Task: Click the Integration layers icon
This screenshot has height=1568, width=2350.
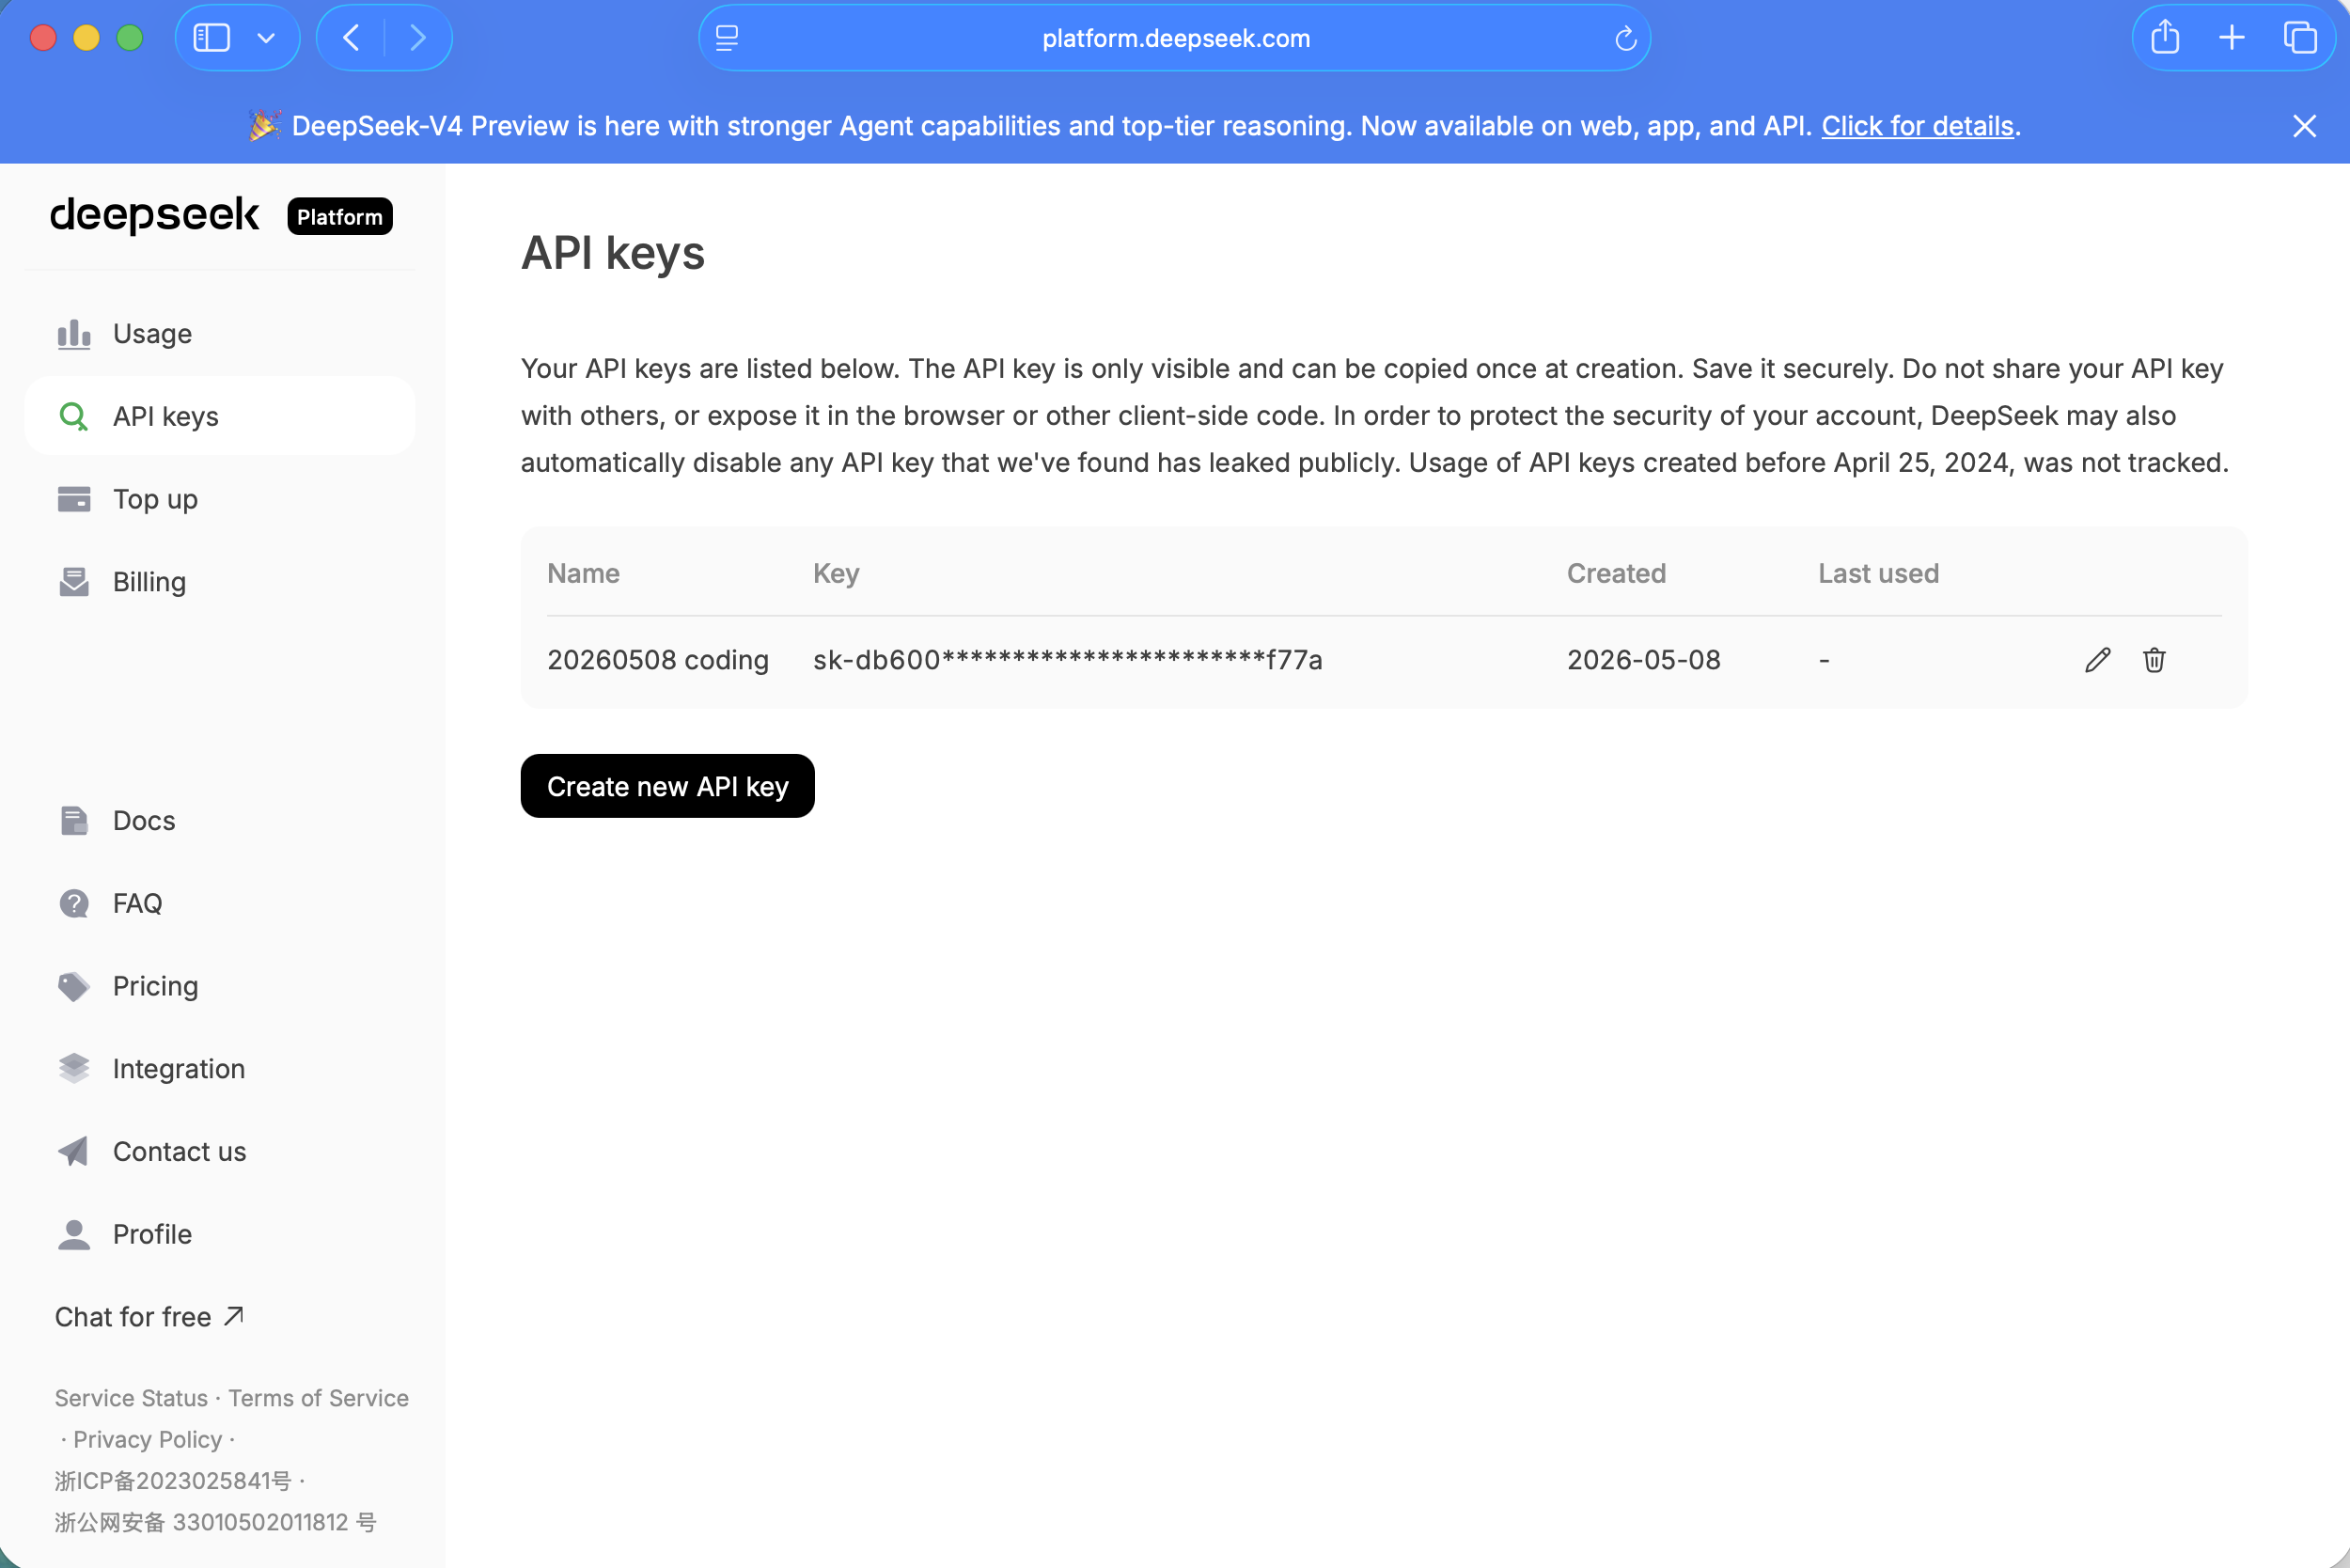Action: (74, 1069)
